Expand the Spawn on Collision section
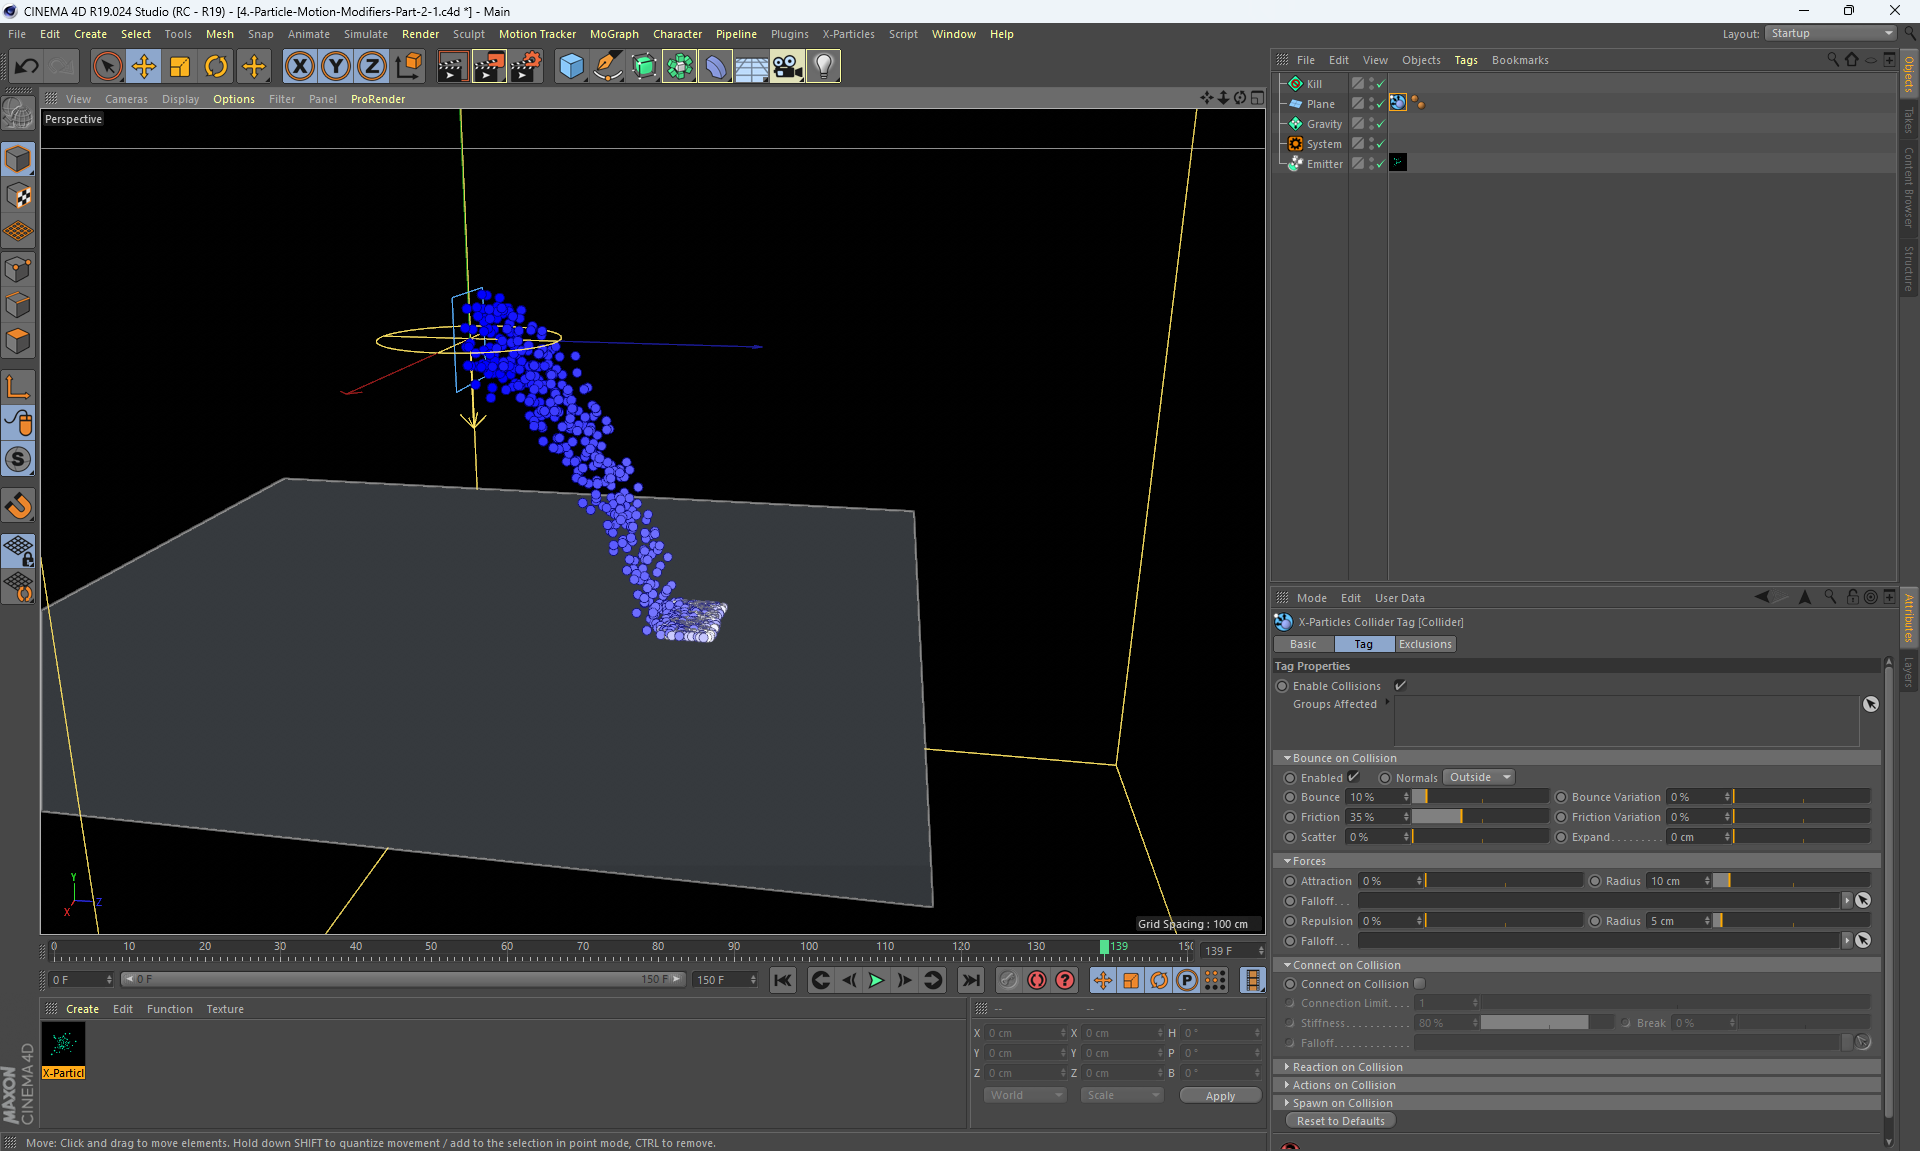This screenshot has width=1920, height=1151. pos(1342,1103)
